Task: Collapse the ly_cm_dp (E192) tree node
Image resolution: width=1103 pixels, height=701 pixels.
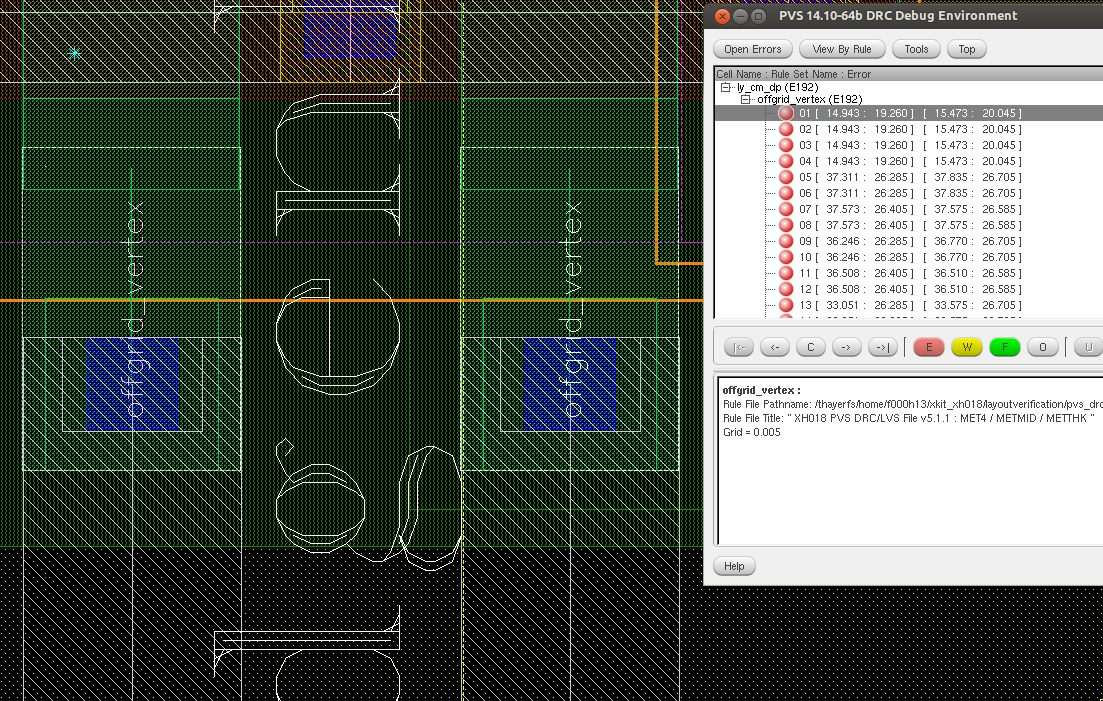Action: [726, 87]
